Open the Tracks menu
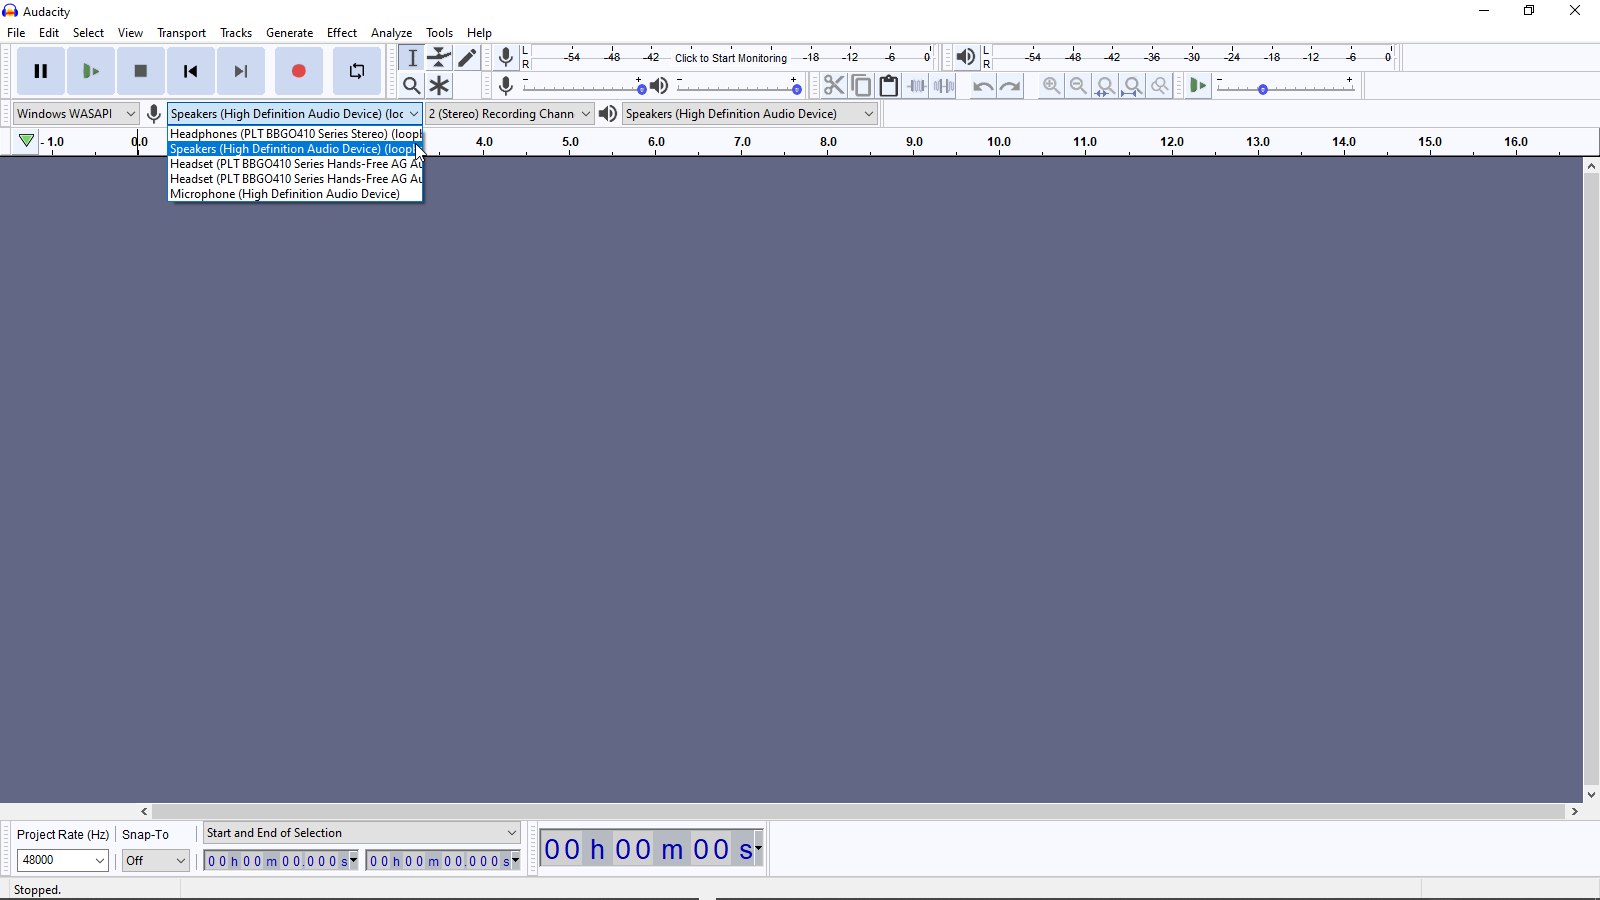 (x=236, y=33)
